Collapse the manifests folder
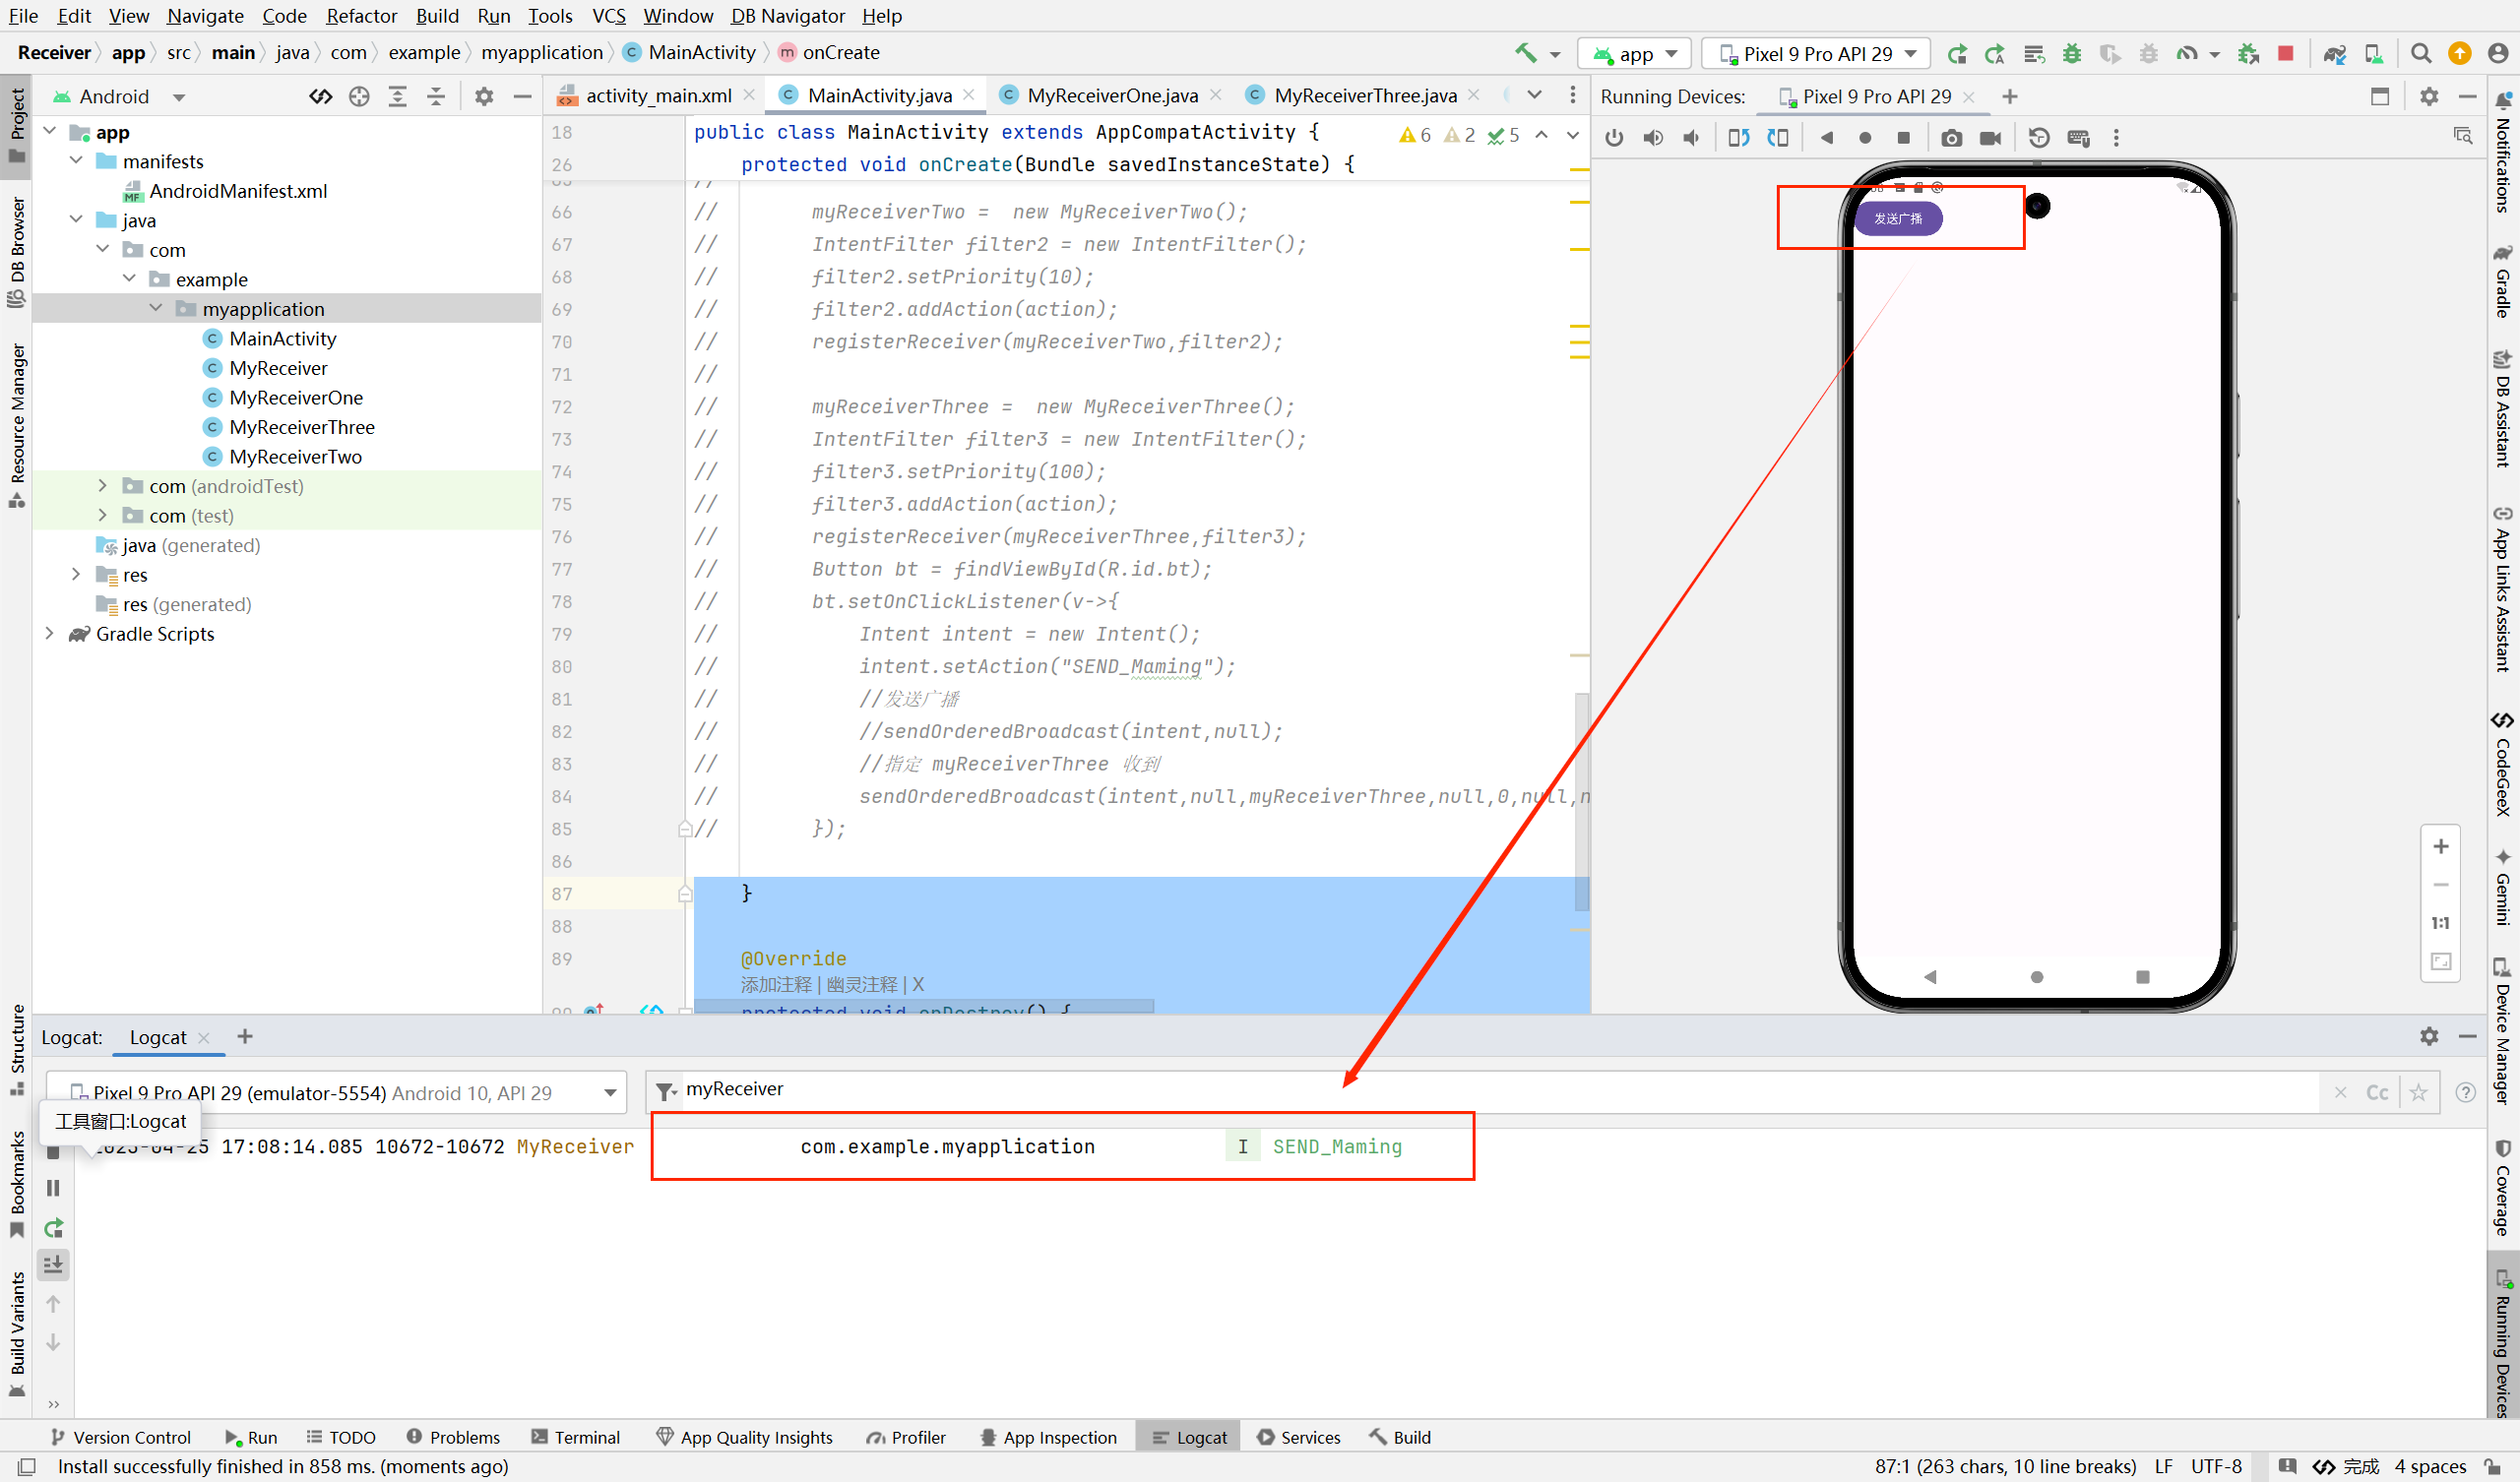This screenshot has width=2520, height=1482. [x=76, y=161]
